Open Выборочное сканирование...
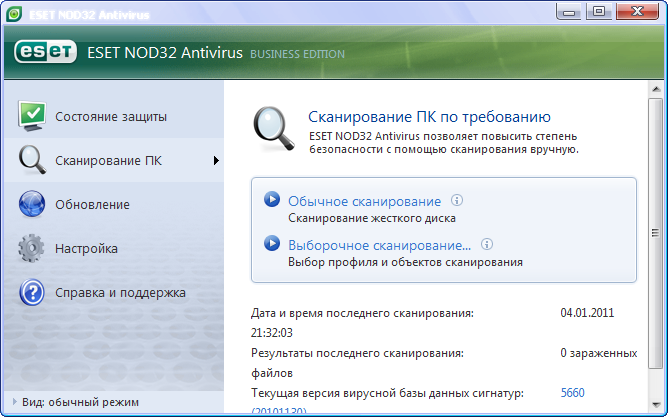This screenshot has height=417, width=668. [380, 245]
